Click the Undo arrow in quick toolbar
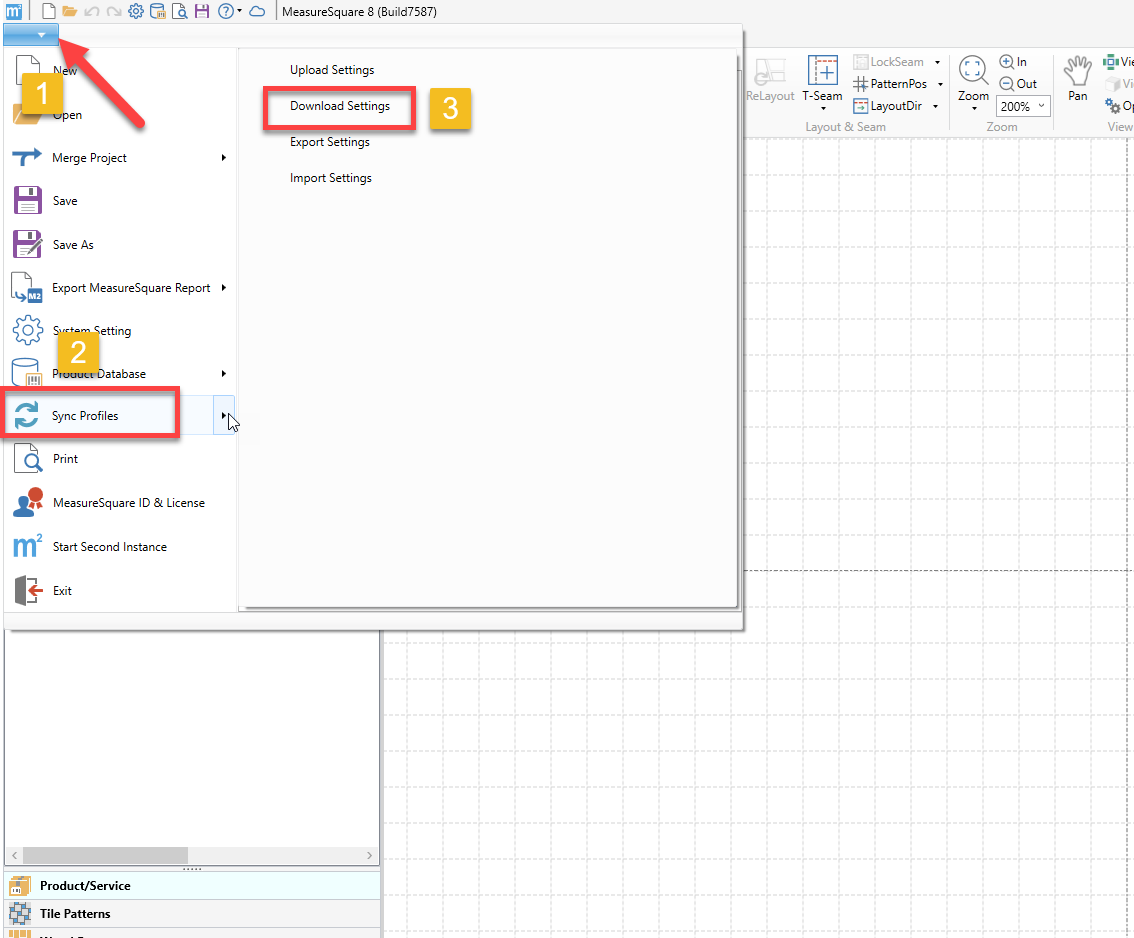Image resolution: width=1134 pixels, height=938 pixels. tap(91, 12)
